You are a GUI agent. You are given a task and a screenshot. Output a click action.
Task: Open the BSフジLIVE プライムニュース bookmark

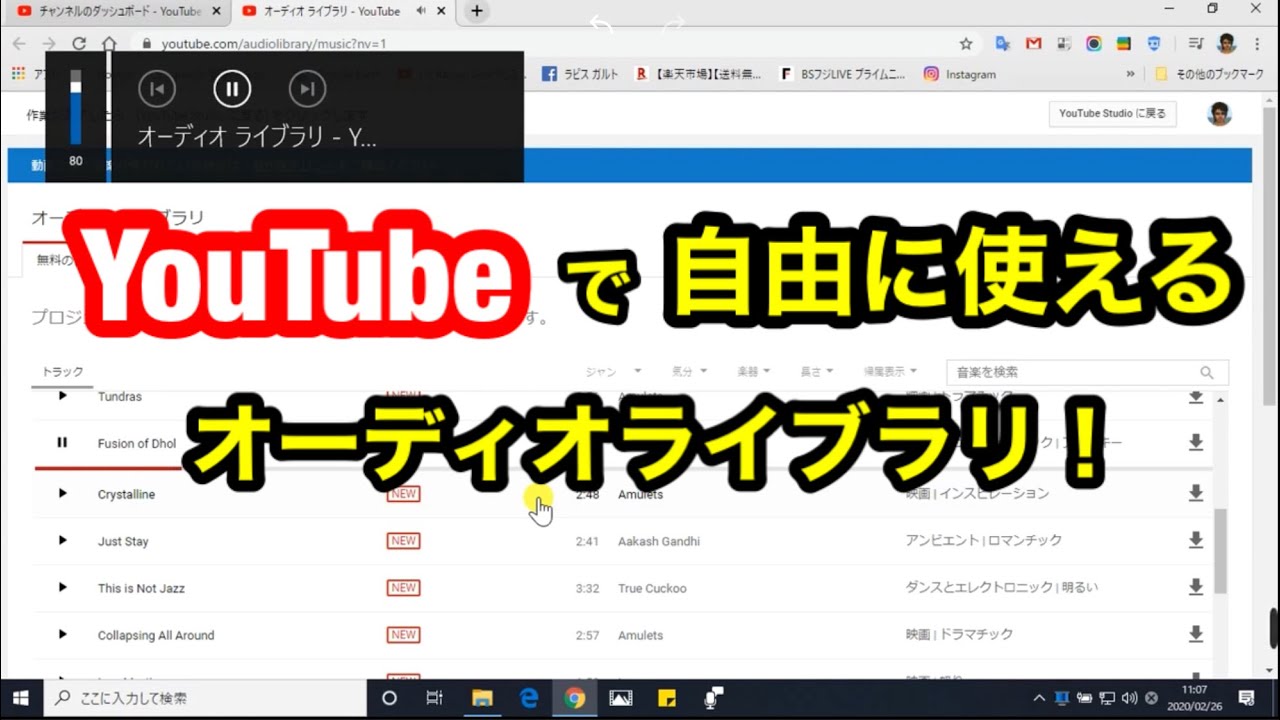(x=843, y=74)
